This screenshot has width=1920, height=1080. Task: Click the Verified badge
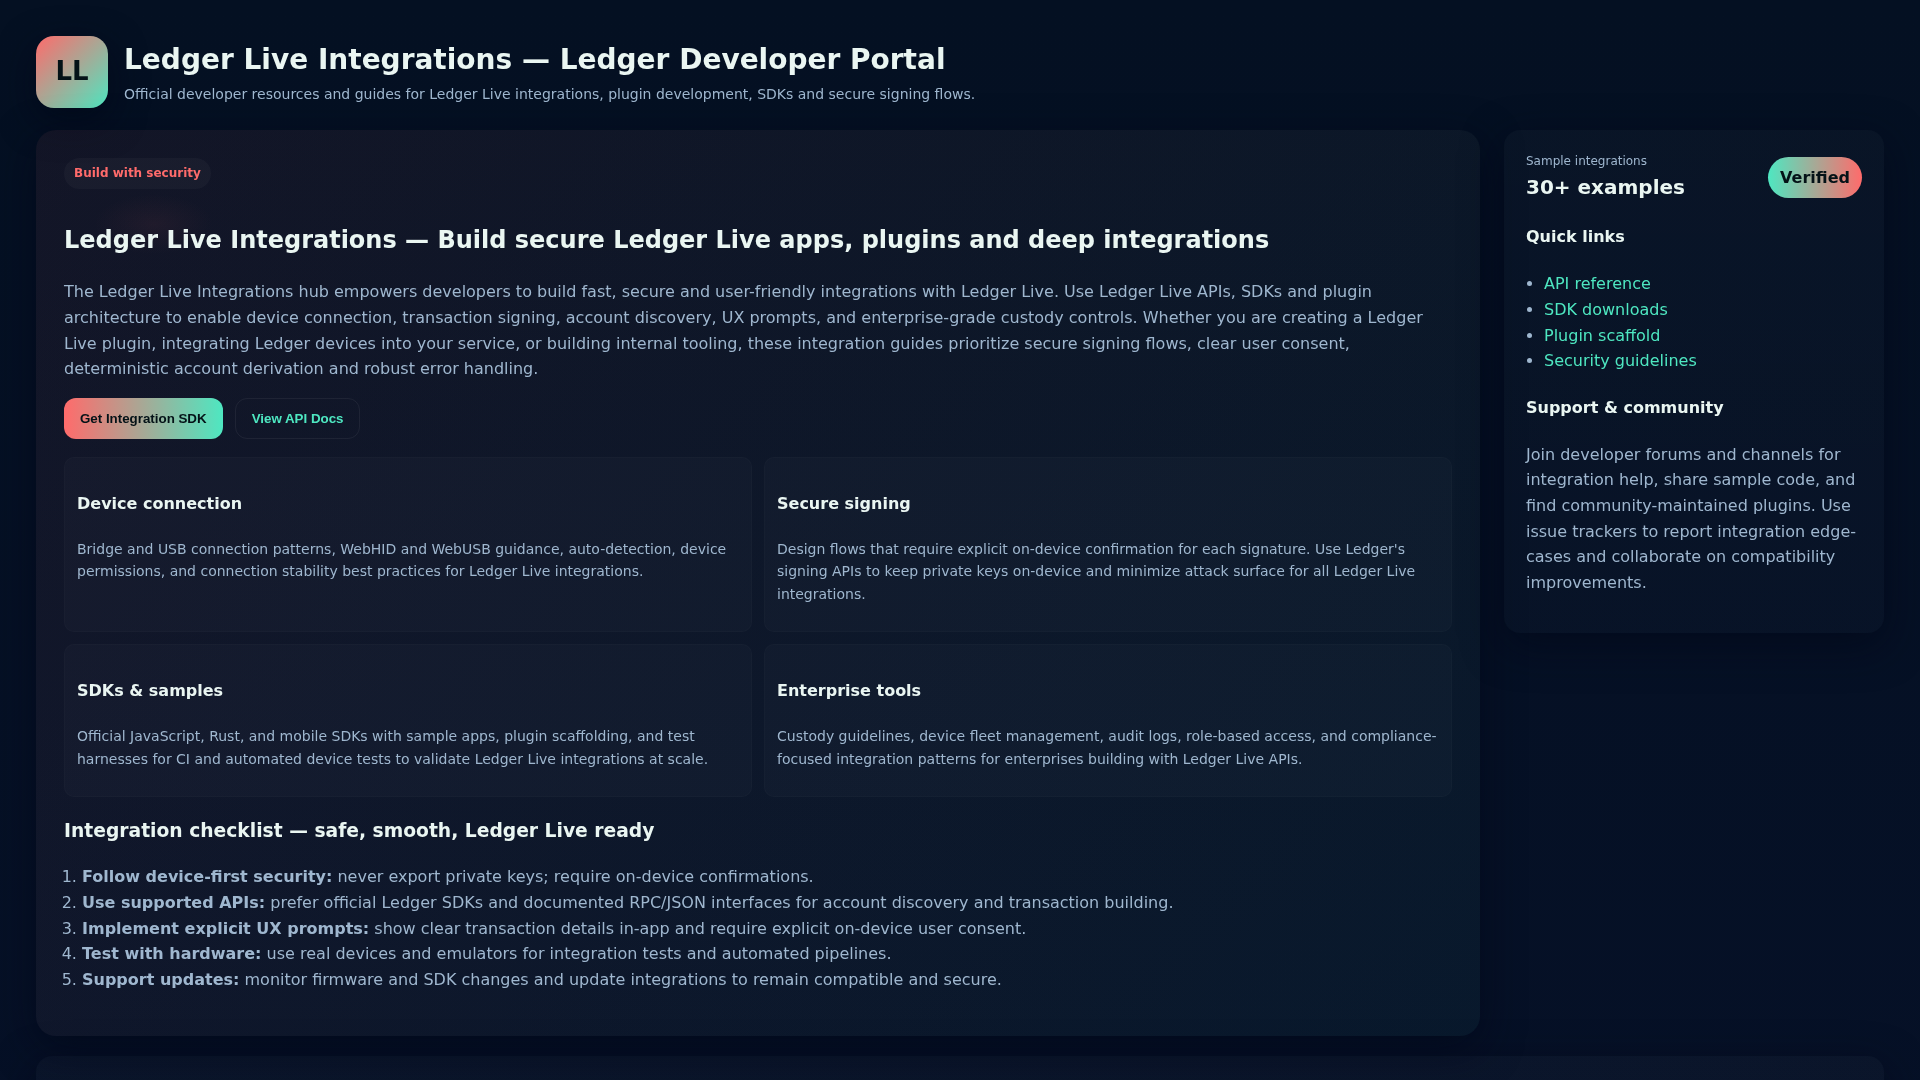tap(1814, 178)
